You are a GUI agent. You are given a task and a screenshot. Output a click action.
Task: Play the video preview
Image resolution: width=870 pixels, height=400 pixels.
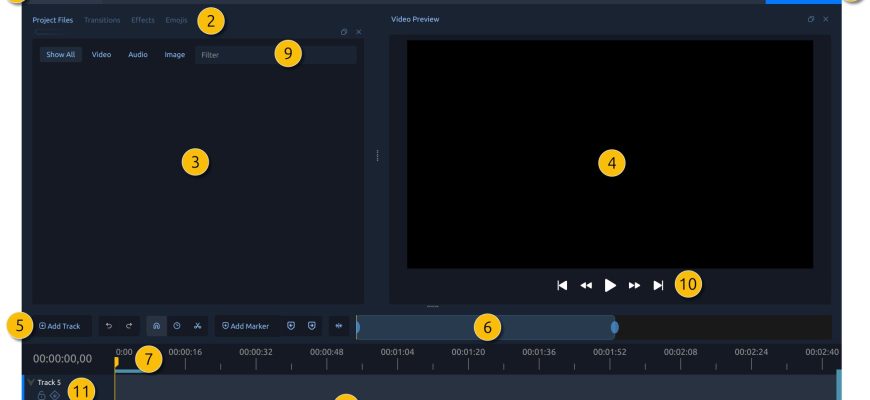pos(610,285)
